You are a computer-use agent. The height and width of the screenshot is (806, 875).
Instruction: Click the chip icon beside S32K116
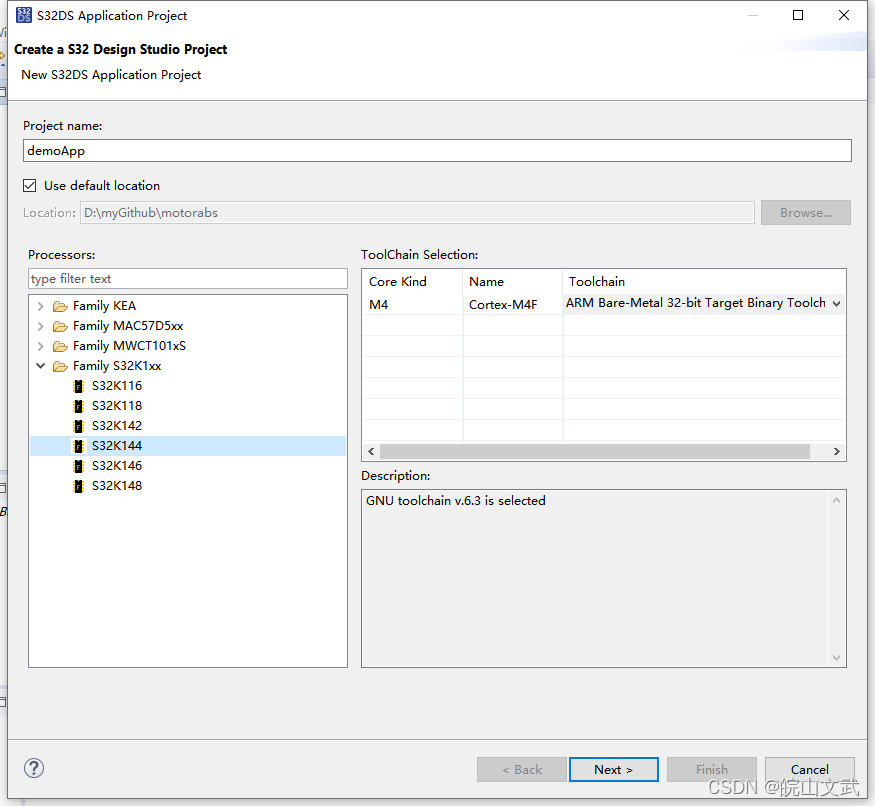pyautogui.click(x=79, y=386)
